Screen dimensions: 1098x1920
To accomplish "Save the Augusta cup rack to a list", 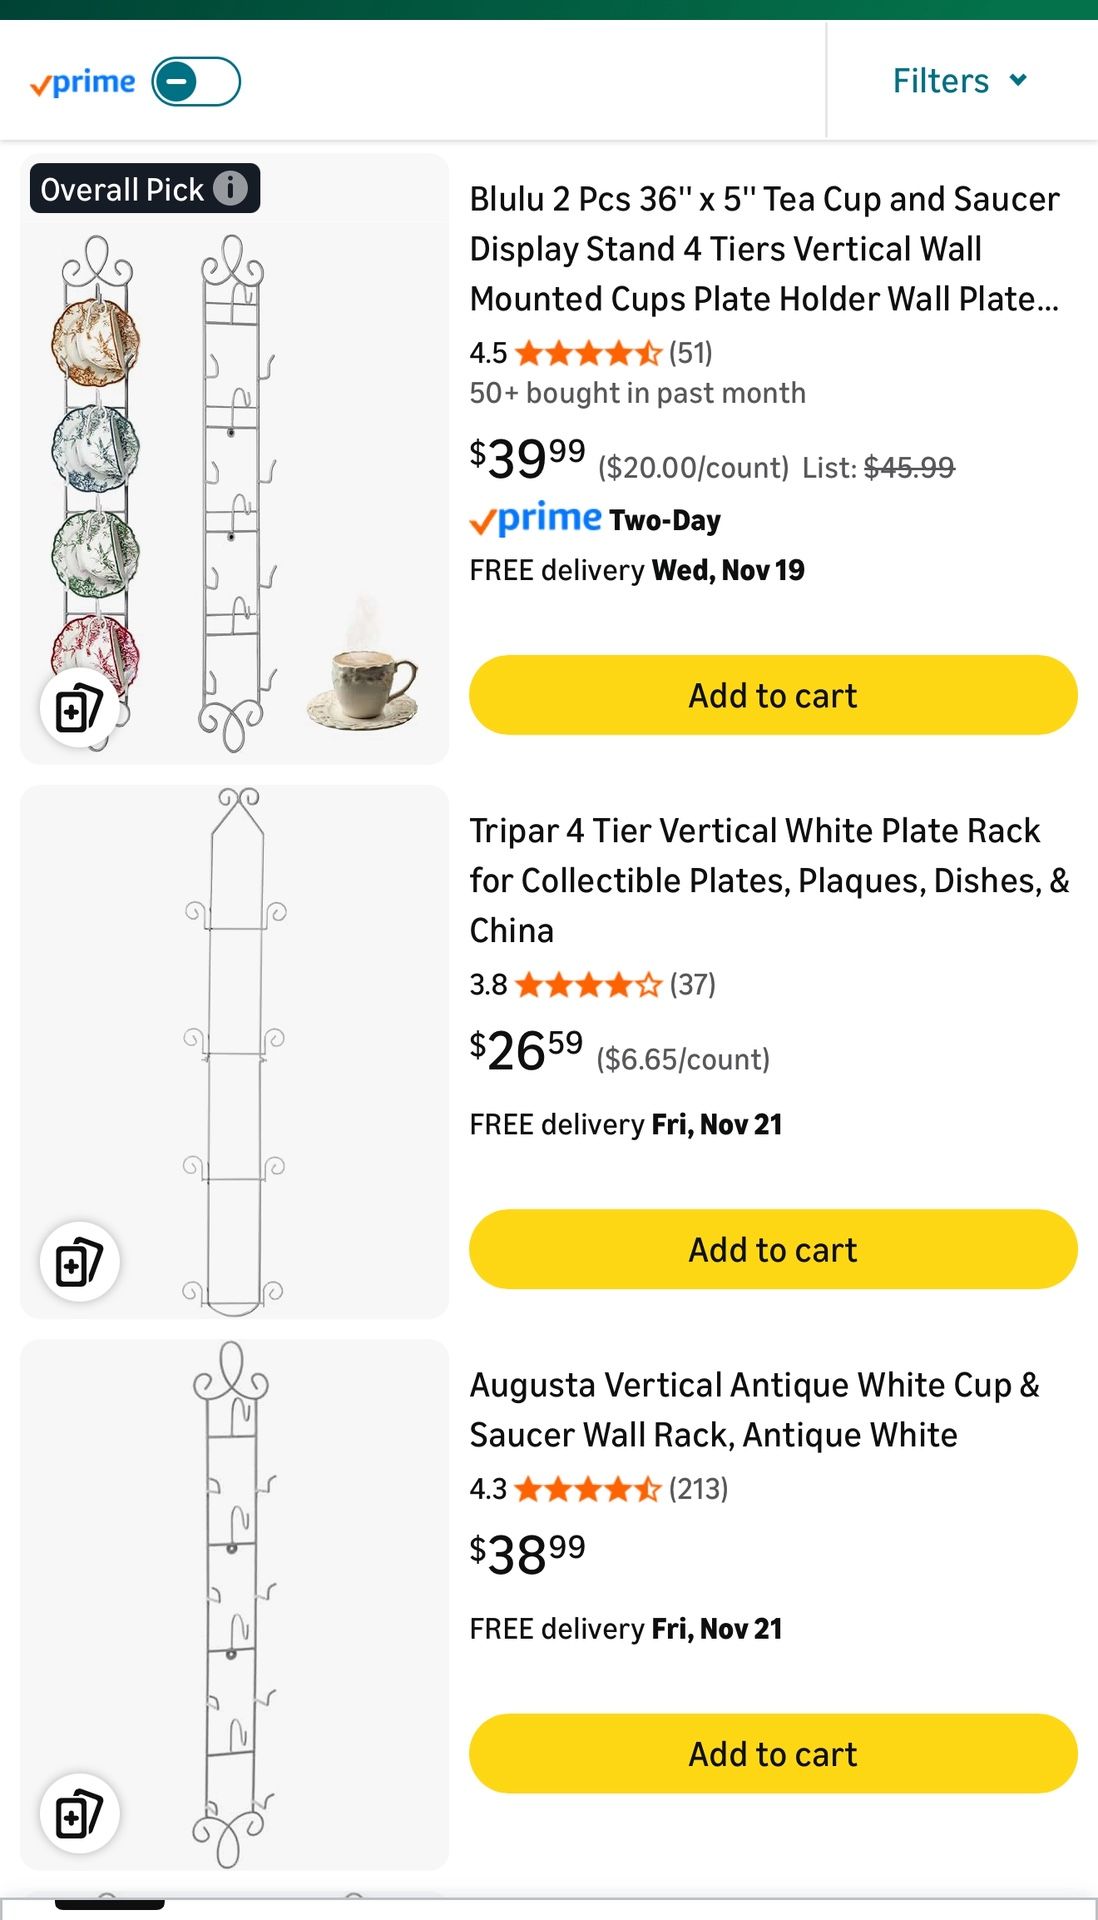I will [79, 1812].
